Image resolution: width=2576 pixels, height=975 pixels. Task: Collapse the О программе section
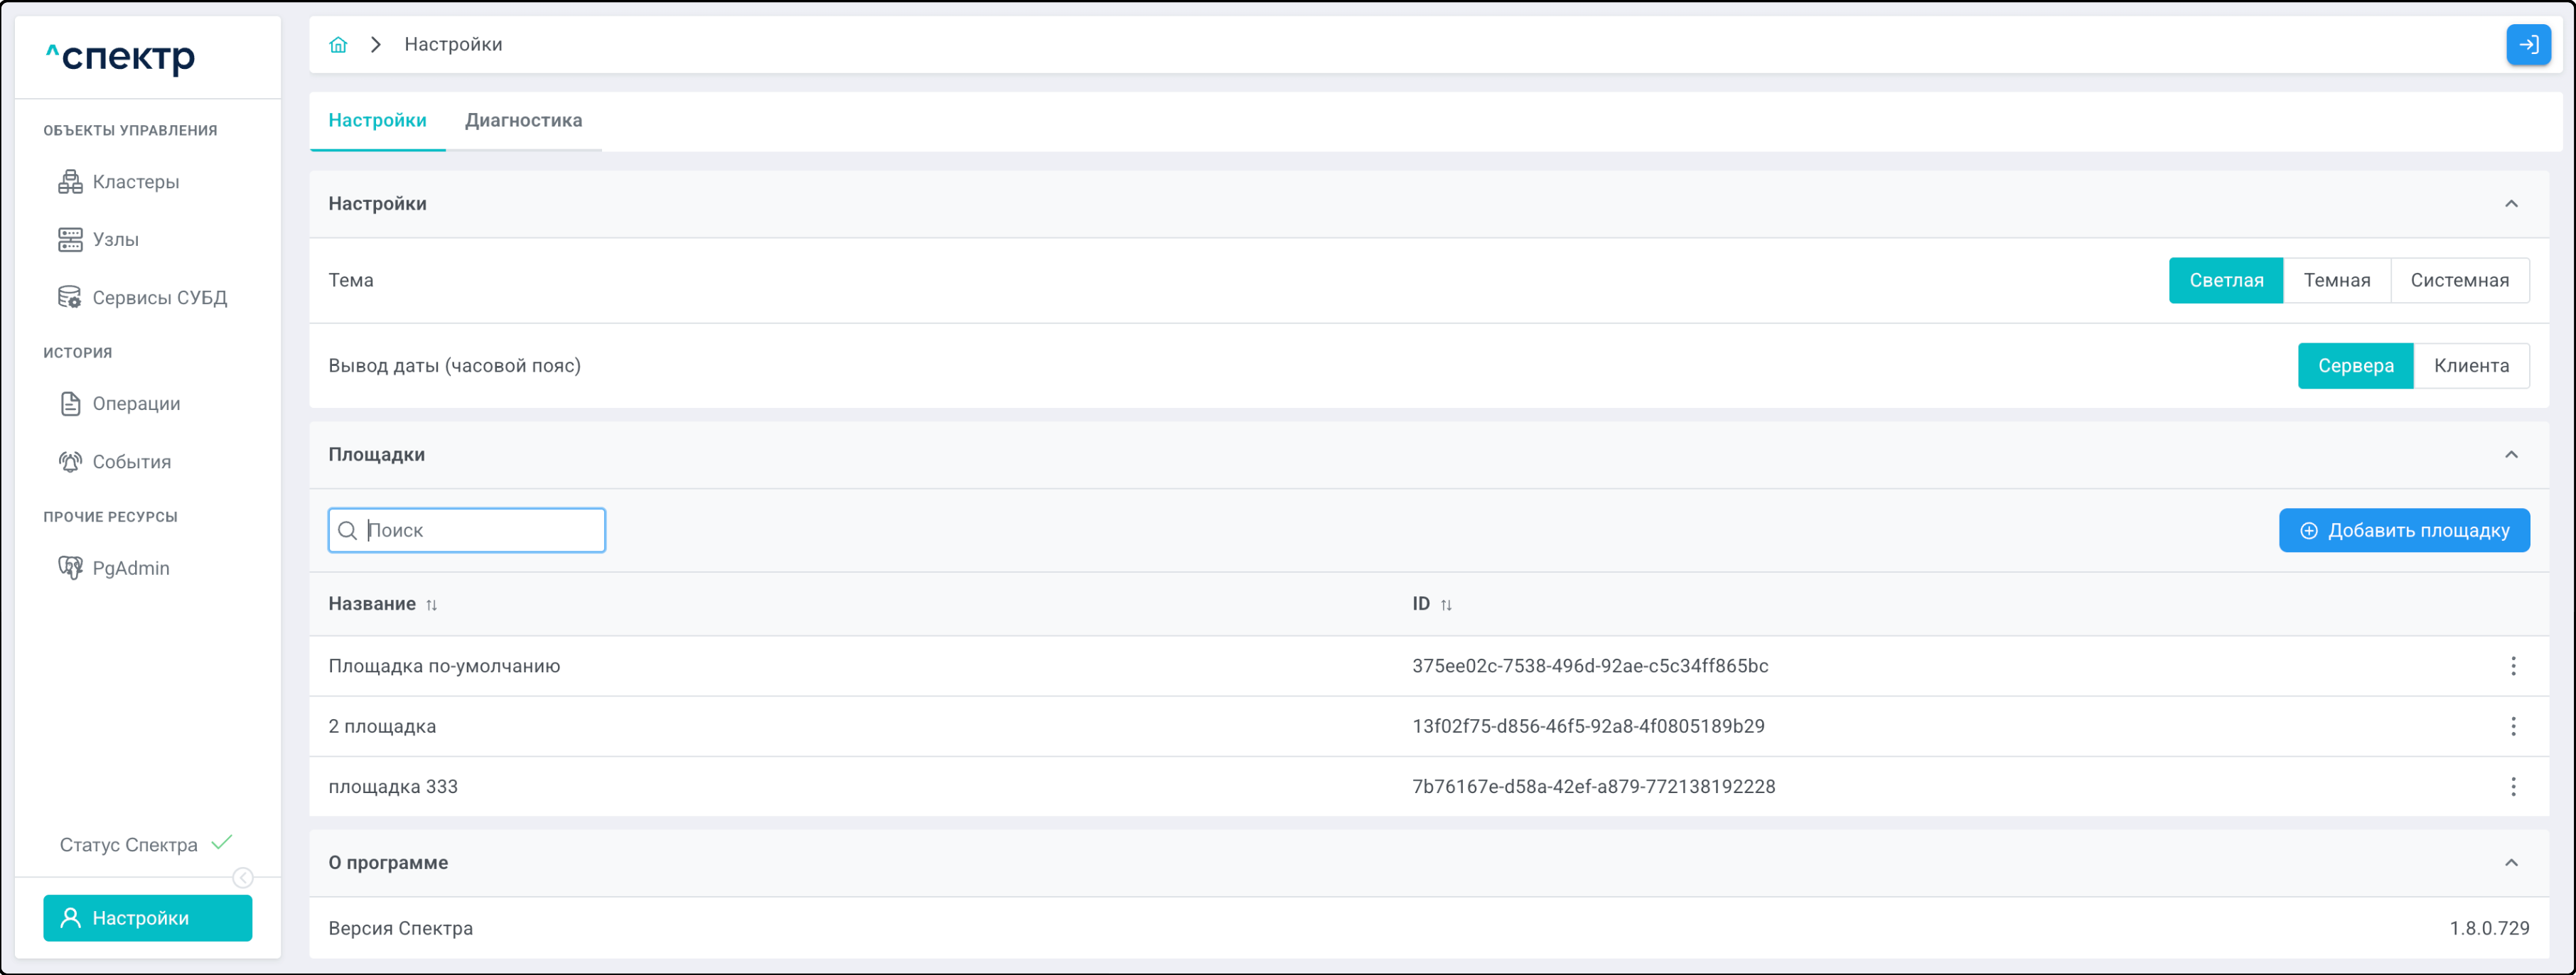click(x=2510, y=863)
